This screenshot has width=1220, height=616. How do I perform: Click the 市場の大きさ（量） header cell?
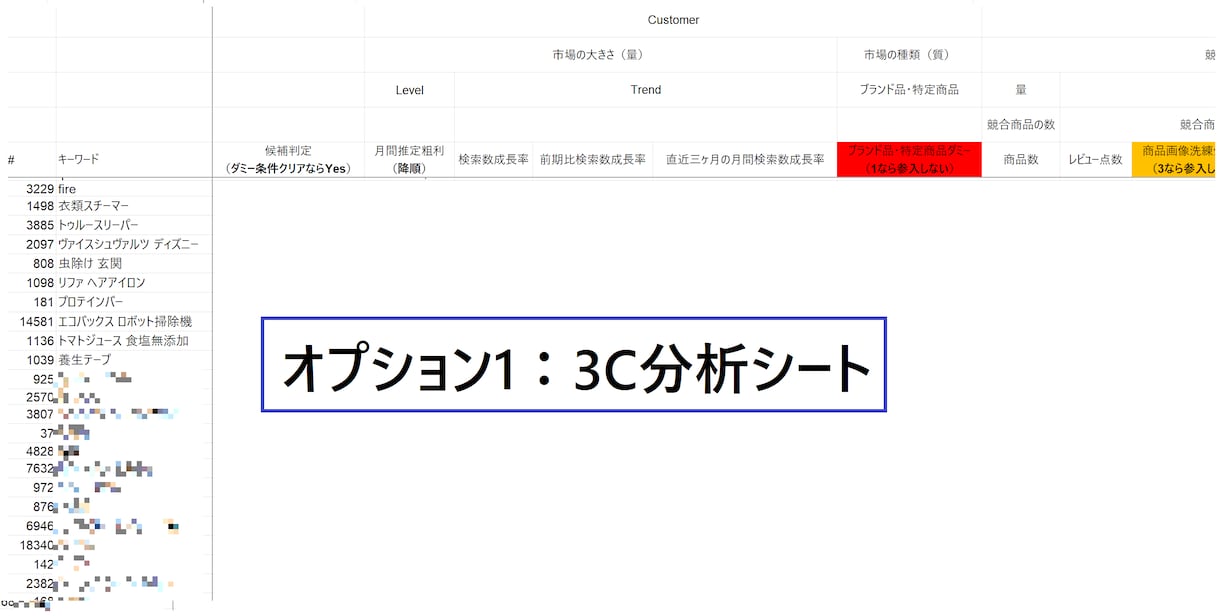tap(600, 55)
